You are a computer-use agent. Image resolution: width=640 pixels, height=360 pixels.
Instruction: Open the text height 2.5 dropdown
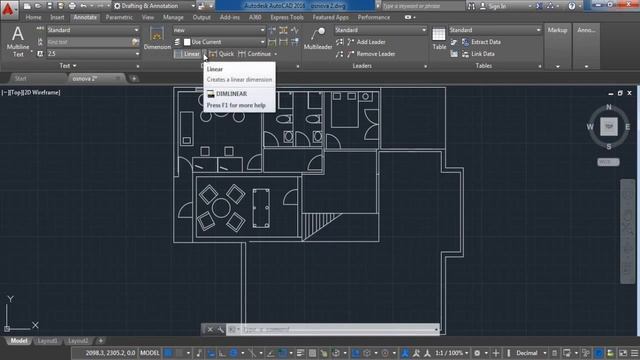(93, 53)
